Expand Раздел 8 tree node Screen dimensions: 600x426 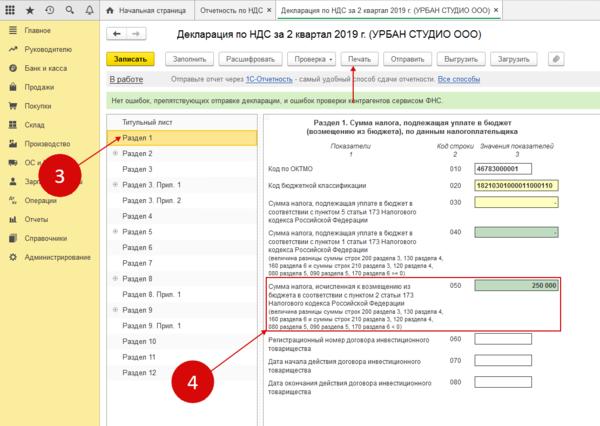(115, 279)
